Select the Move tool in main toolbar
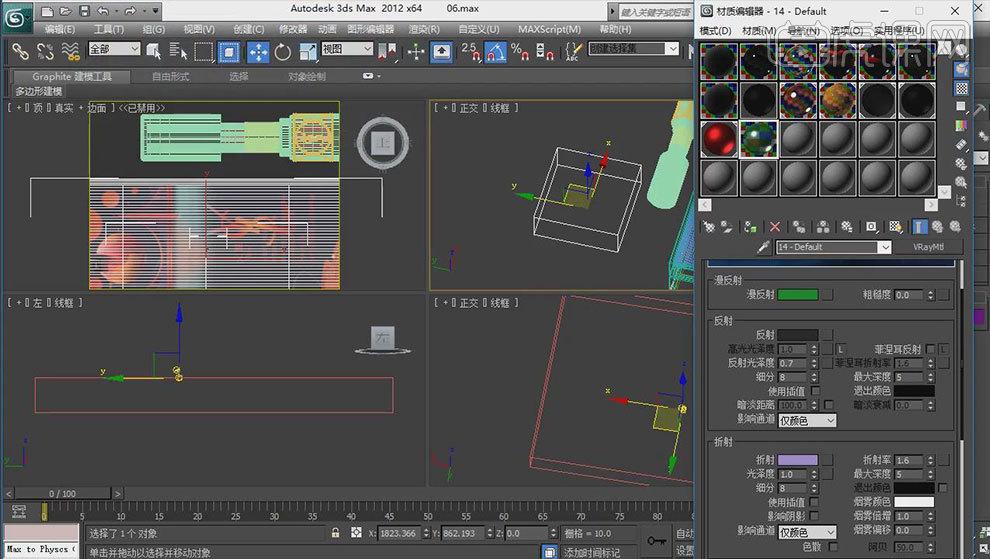Image resolution: width=990 pixels, height=559 pixels. pos(257,51)
